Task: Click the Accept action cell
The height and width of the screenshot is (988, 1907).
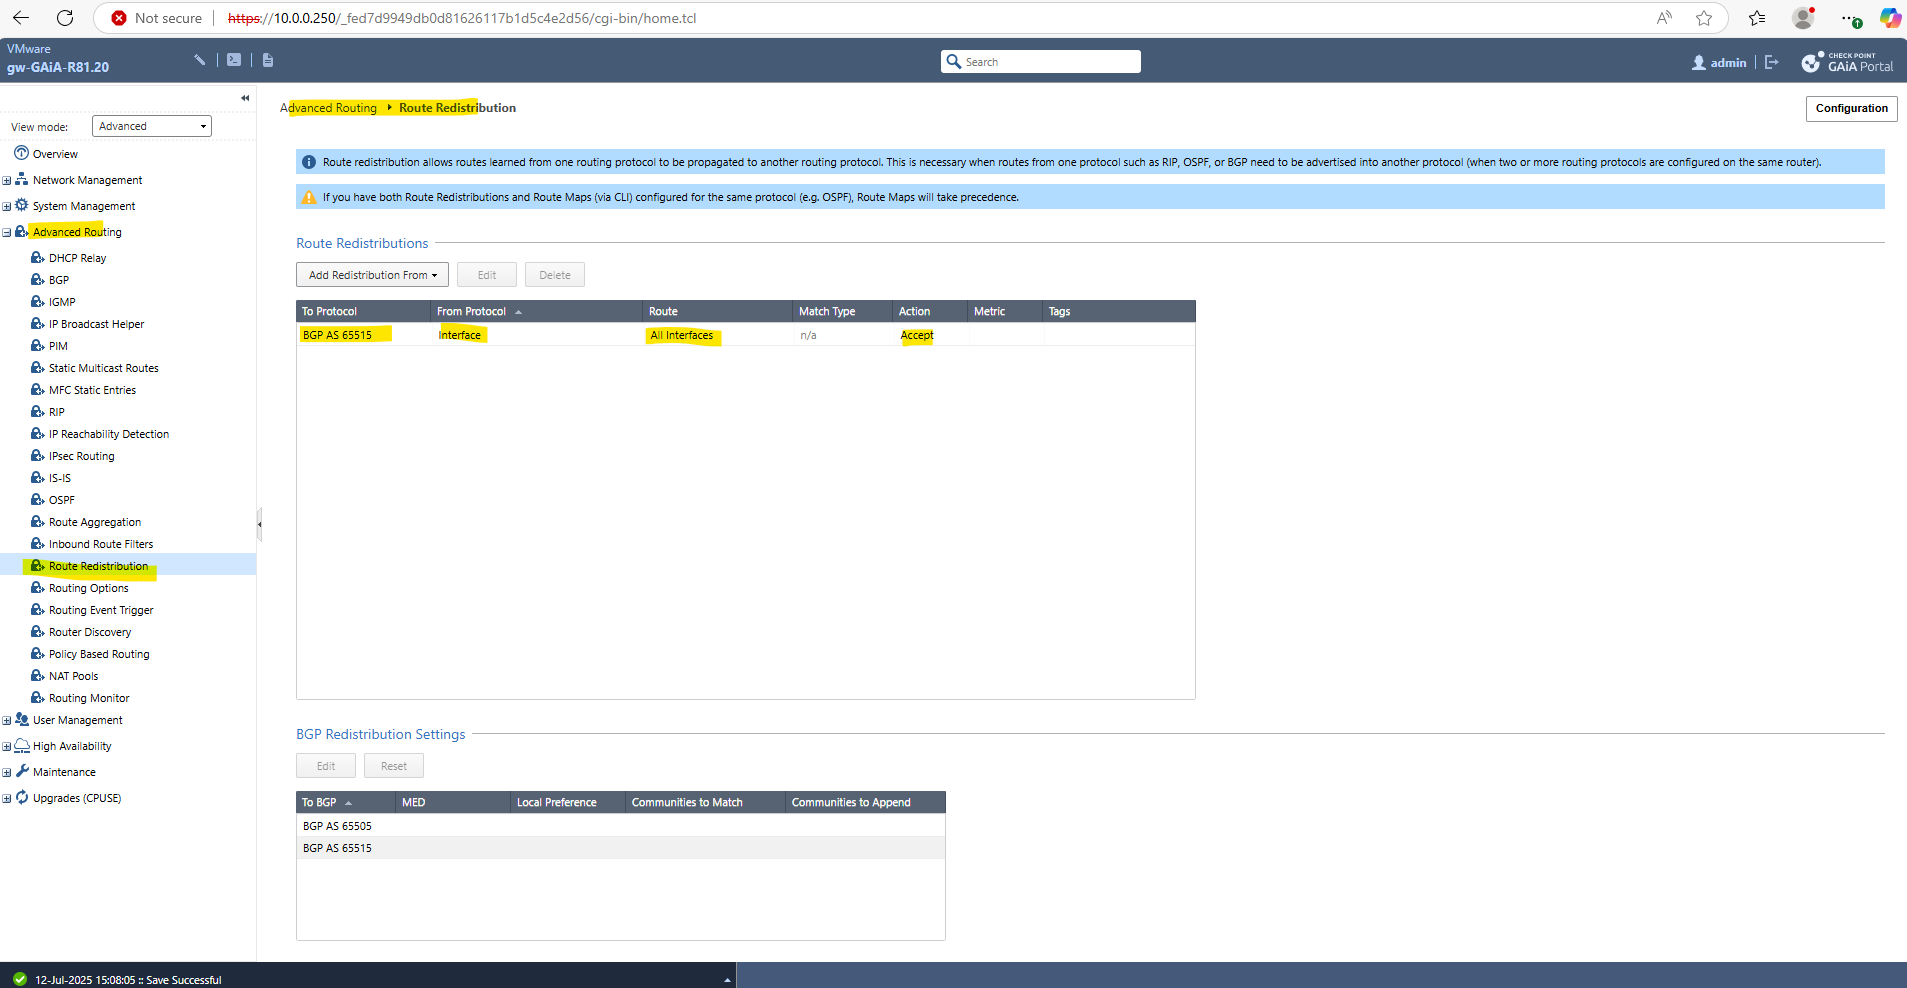Action: [x=917, y=335]
